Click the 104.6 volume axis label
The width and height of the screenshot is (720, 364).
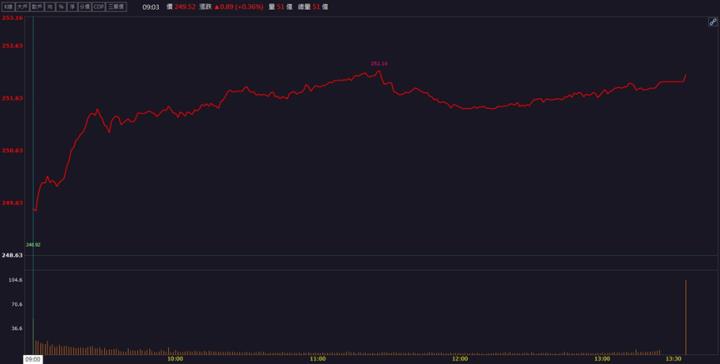point(16,280)
